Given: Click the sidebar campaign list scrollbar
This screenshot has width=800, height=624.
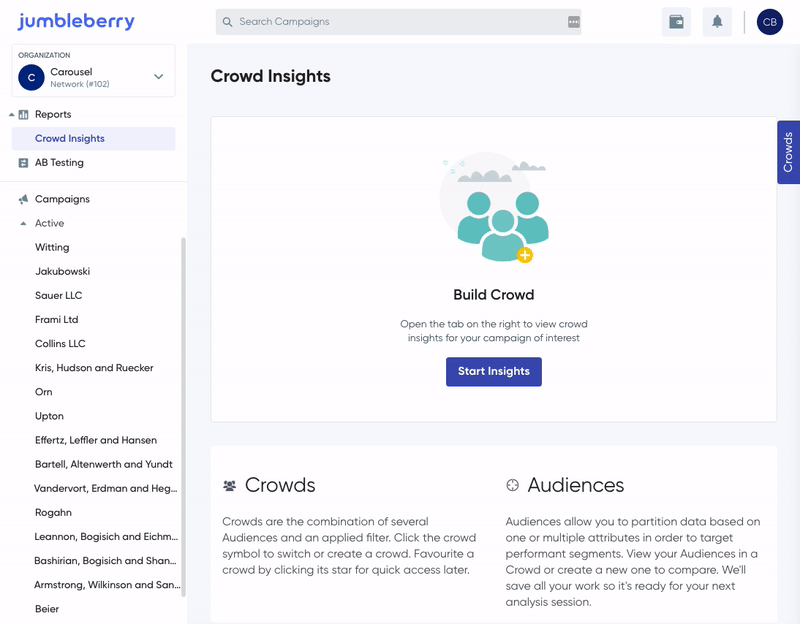Looking at the screenshot, I should [x=183, y=417].
